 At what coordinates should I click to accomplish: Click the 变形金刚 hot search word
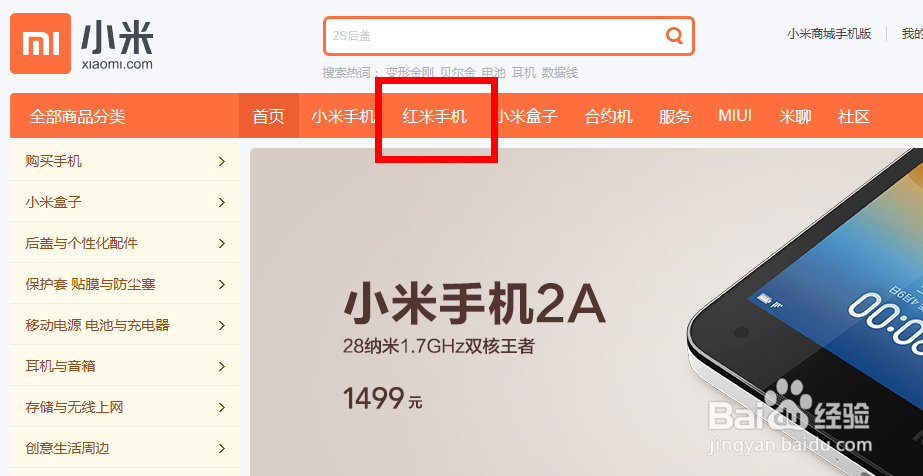click(410, 73)
